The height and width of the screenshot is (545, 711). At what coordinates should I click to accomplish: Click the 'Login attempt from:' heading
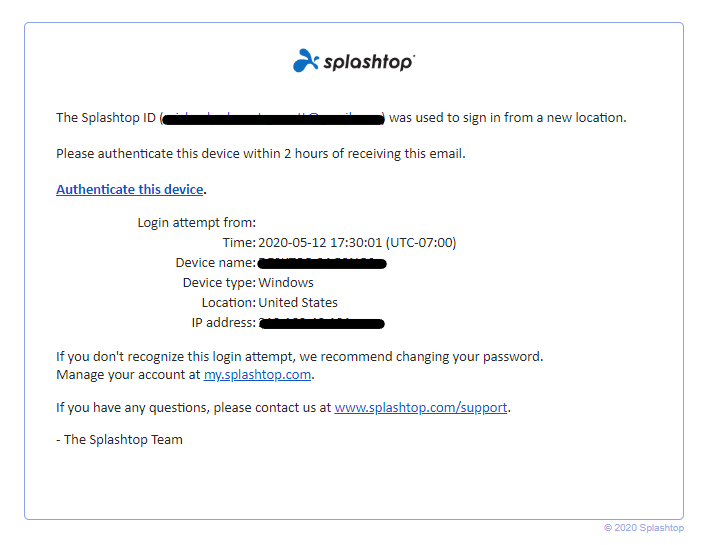197,223
